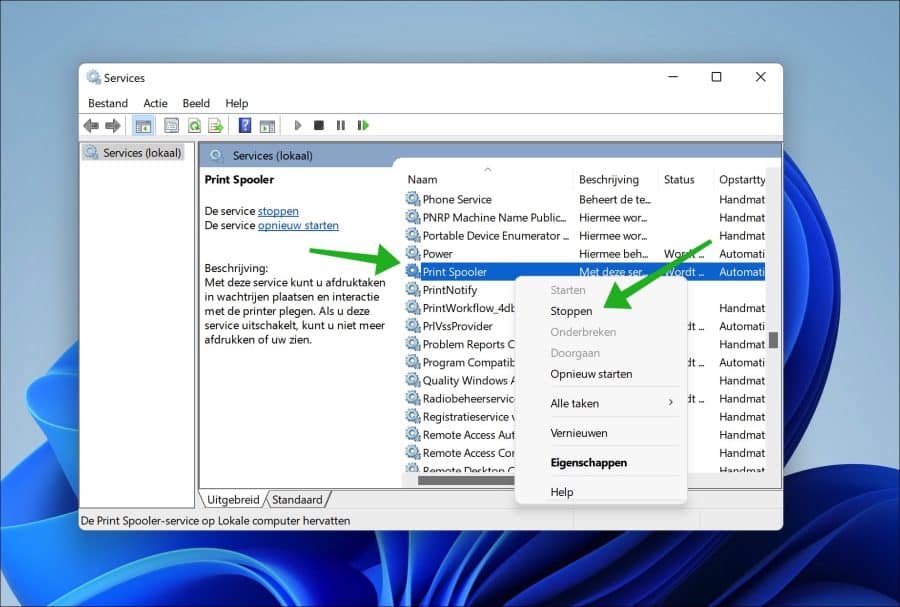Click the Back arrow toolbar icon

pyautogui.click(x=91, y=125)
